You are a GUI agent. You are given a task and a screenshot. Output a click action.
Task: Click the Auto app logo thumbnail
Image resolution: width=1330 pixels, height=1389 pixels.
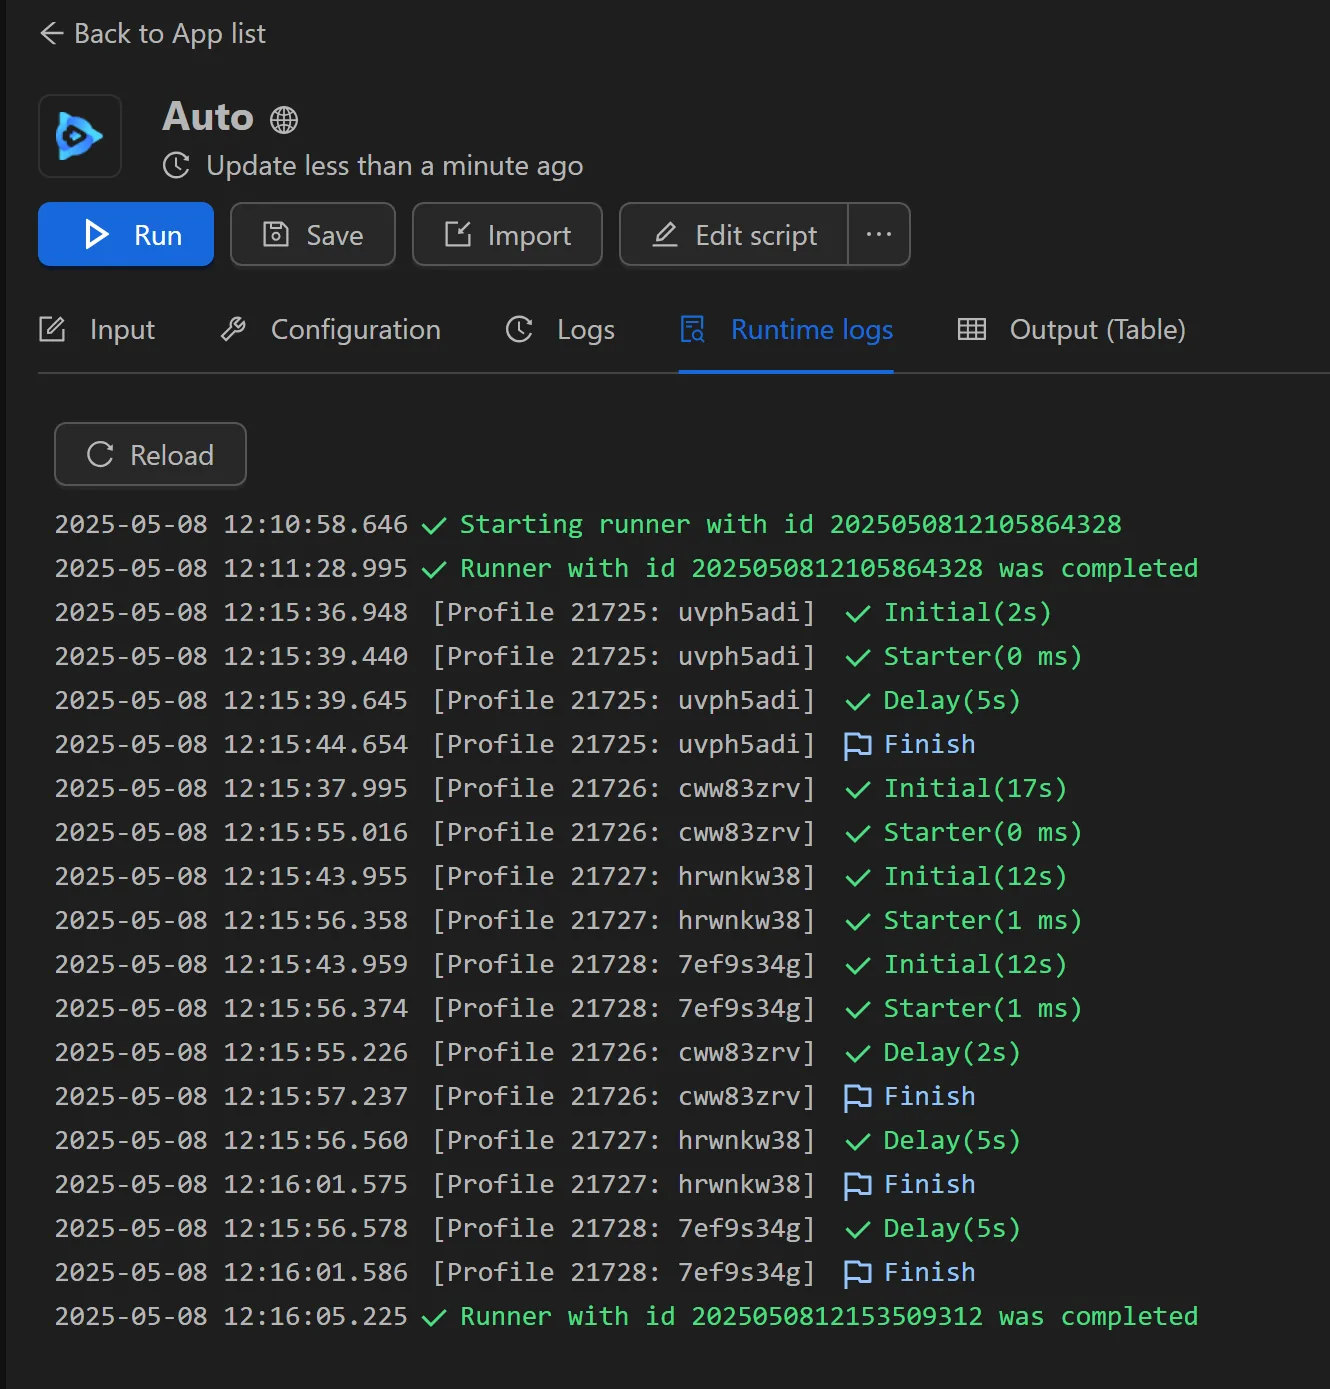79,135
